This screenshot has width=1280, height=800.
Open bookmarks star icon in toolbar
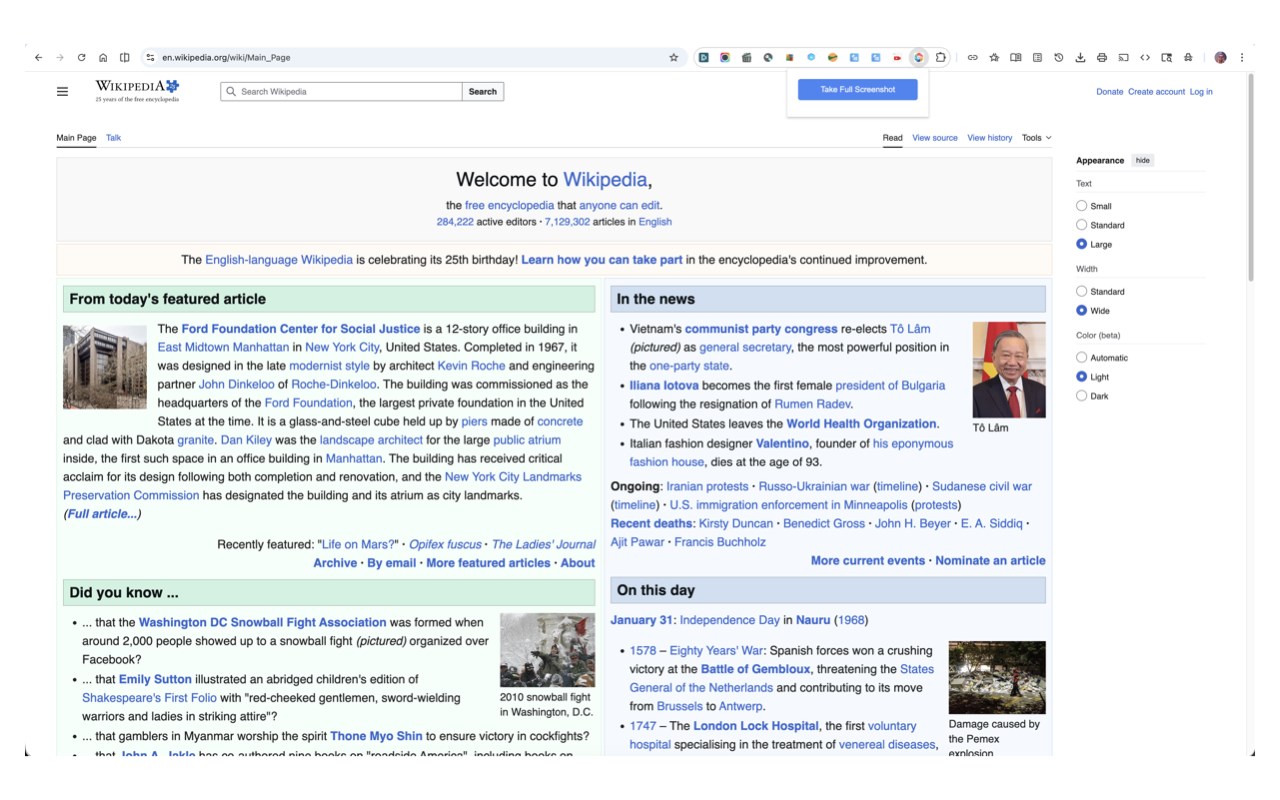pos(994,58)
